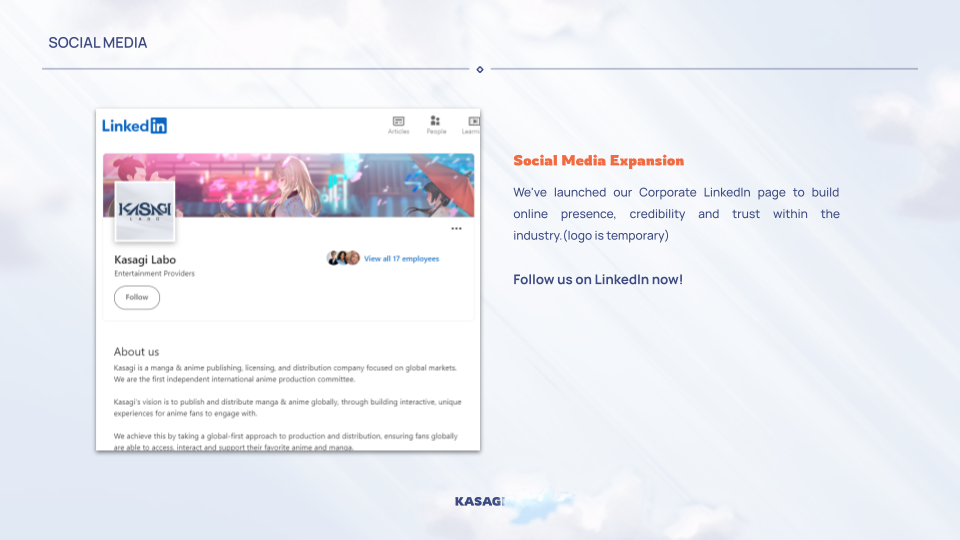Click the Follow button

point(137,298)
